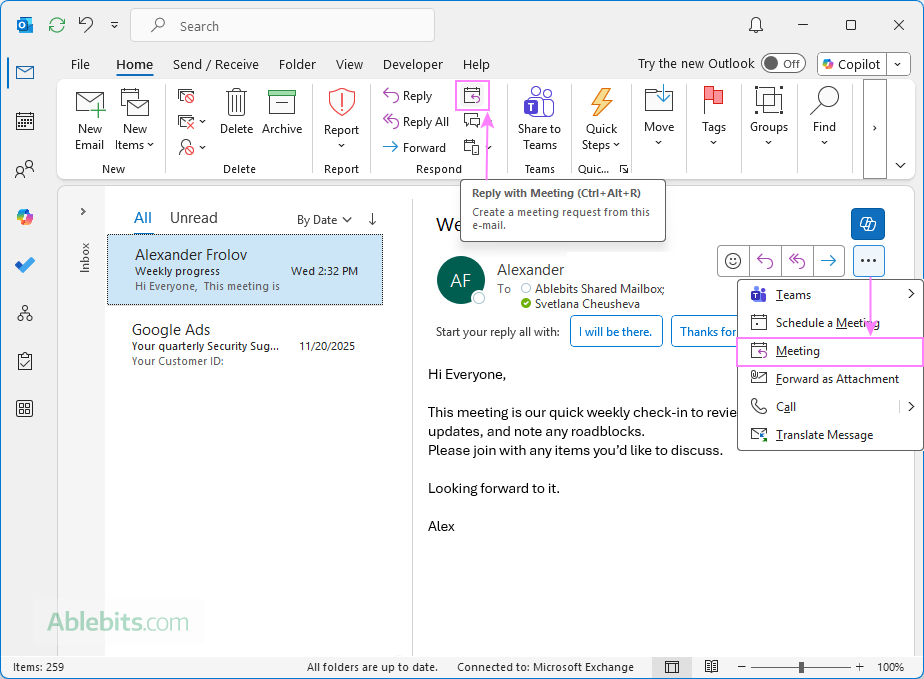Toggle the Try the new Outlook switch
Viewport: 924px width, 679px height.
click(782, 63)
